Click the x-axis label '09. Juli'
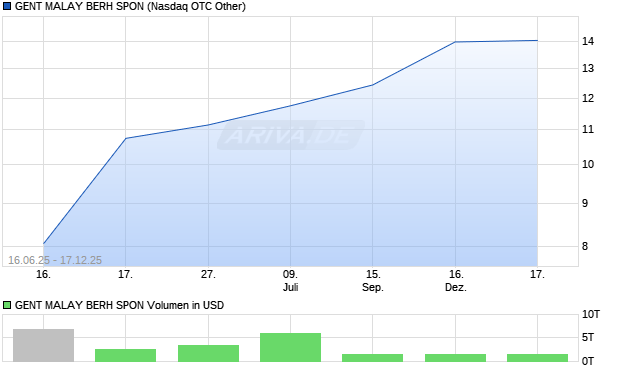 290,281
